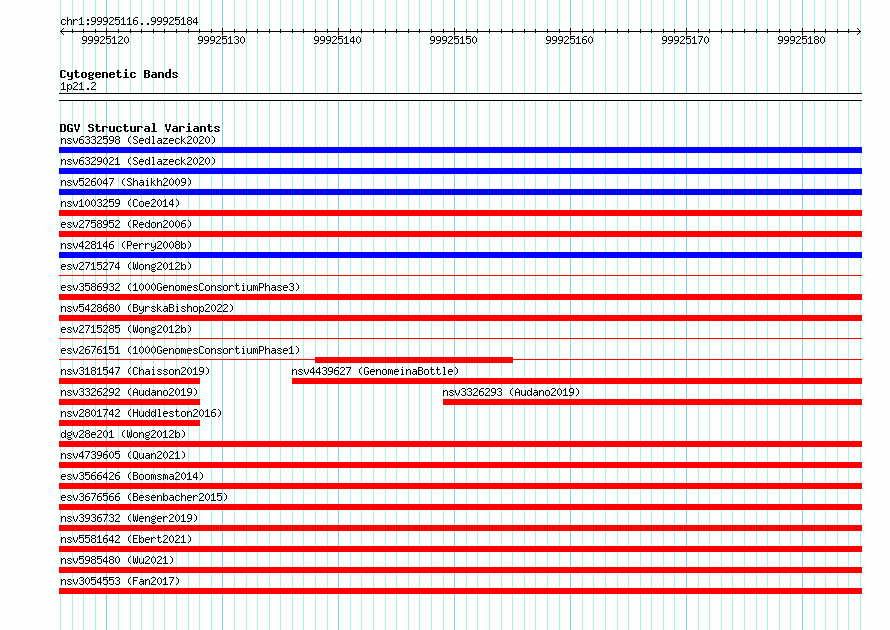
Task: Click ruler position 99925180
Action: tap(801, 40)
